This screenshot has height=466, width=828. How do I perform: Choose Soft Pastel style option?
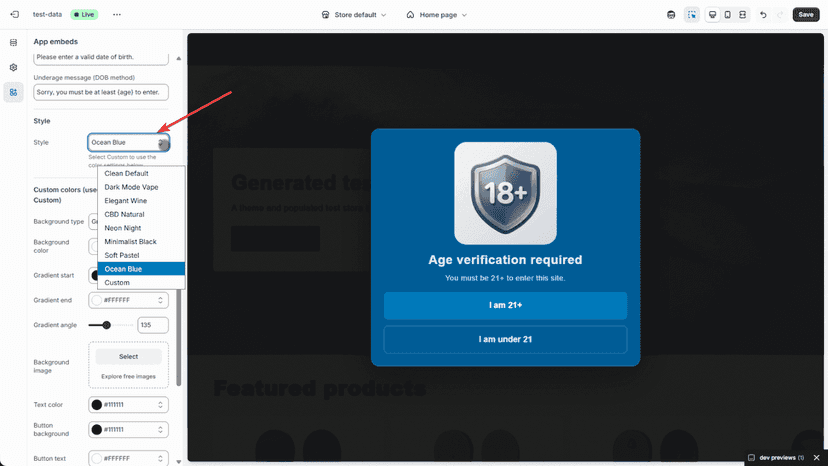pos(141,255)
